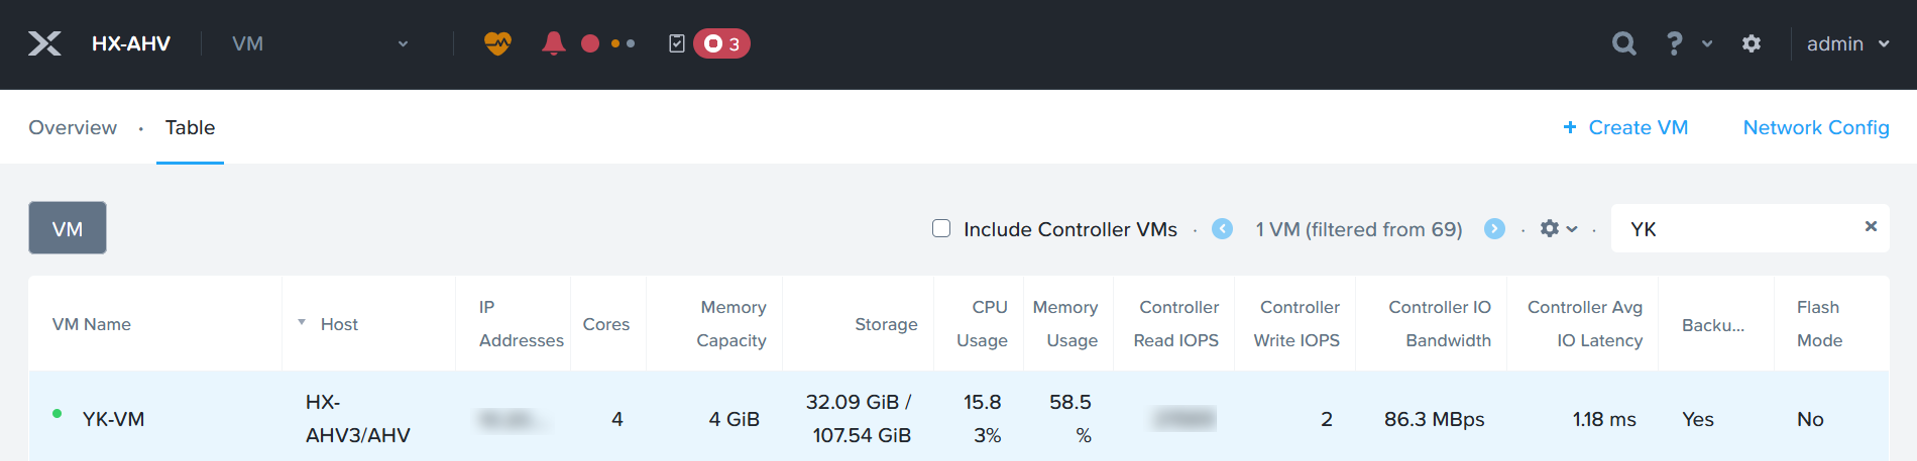Open the alerts bell icon
Viewport: 1917px width, 461px height.
[x=553, y=43]
